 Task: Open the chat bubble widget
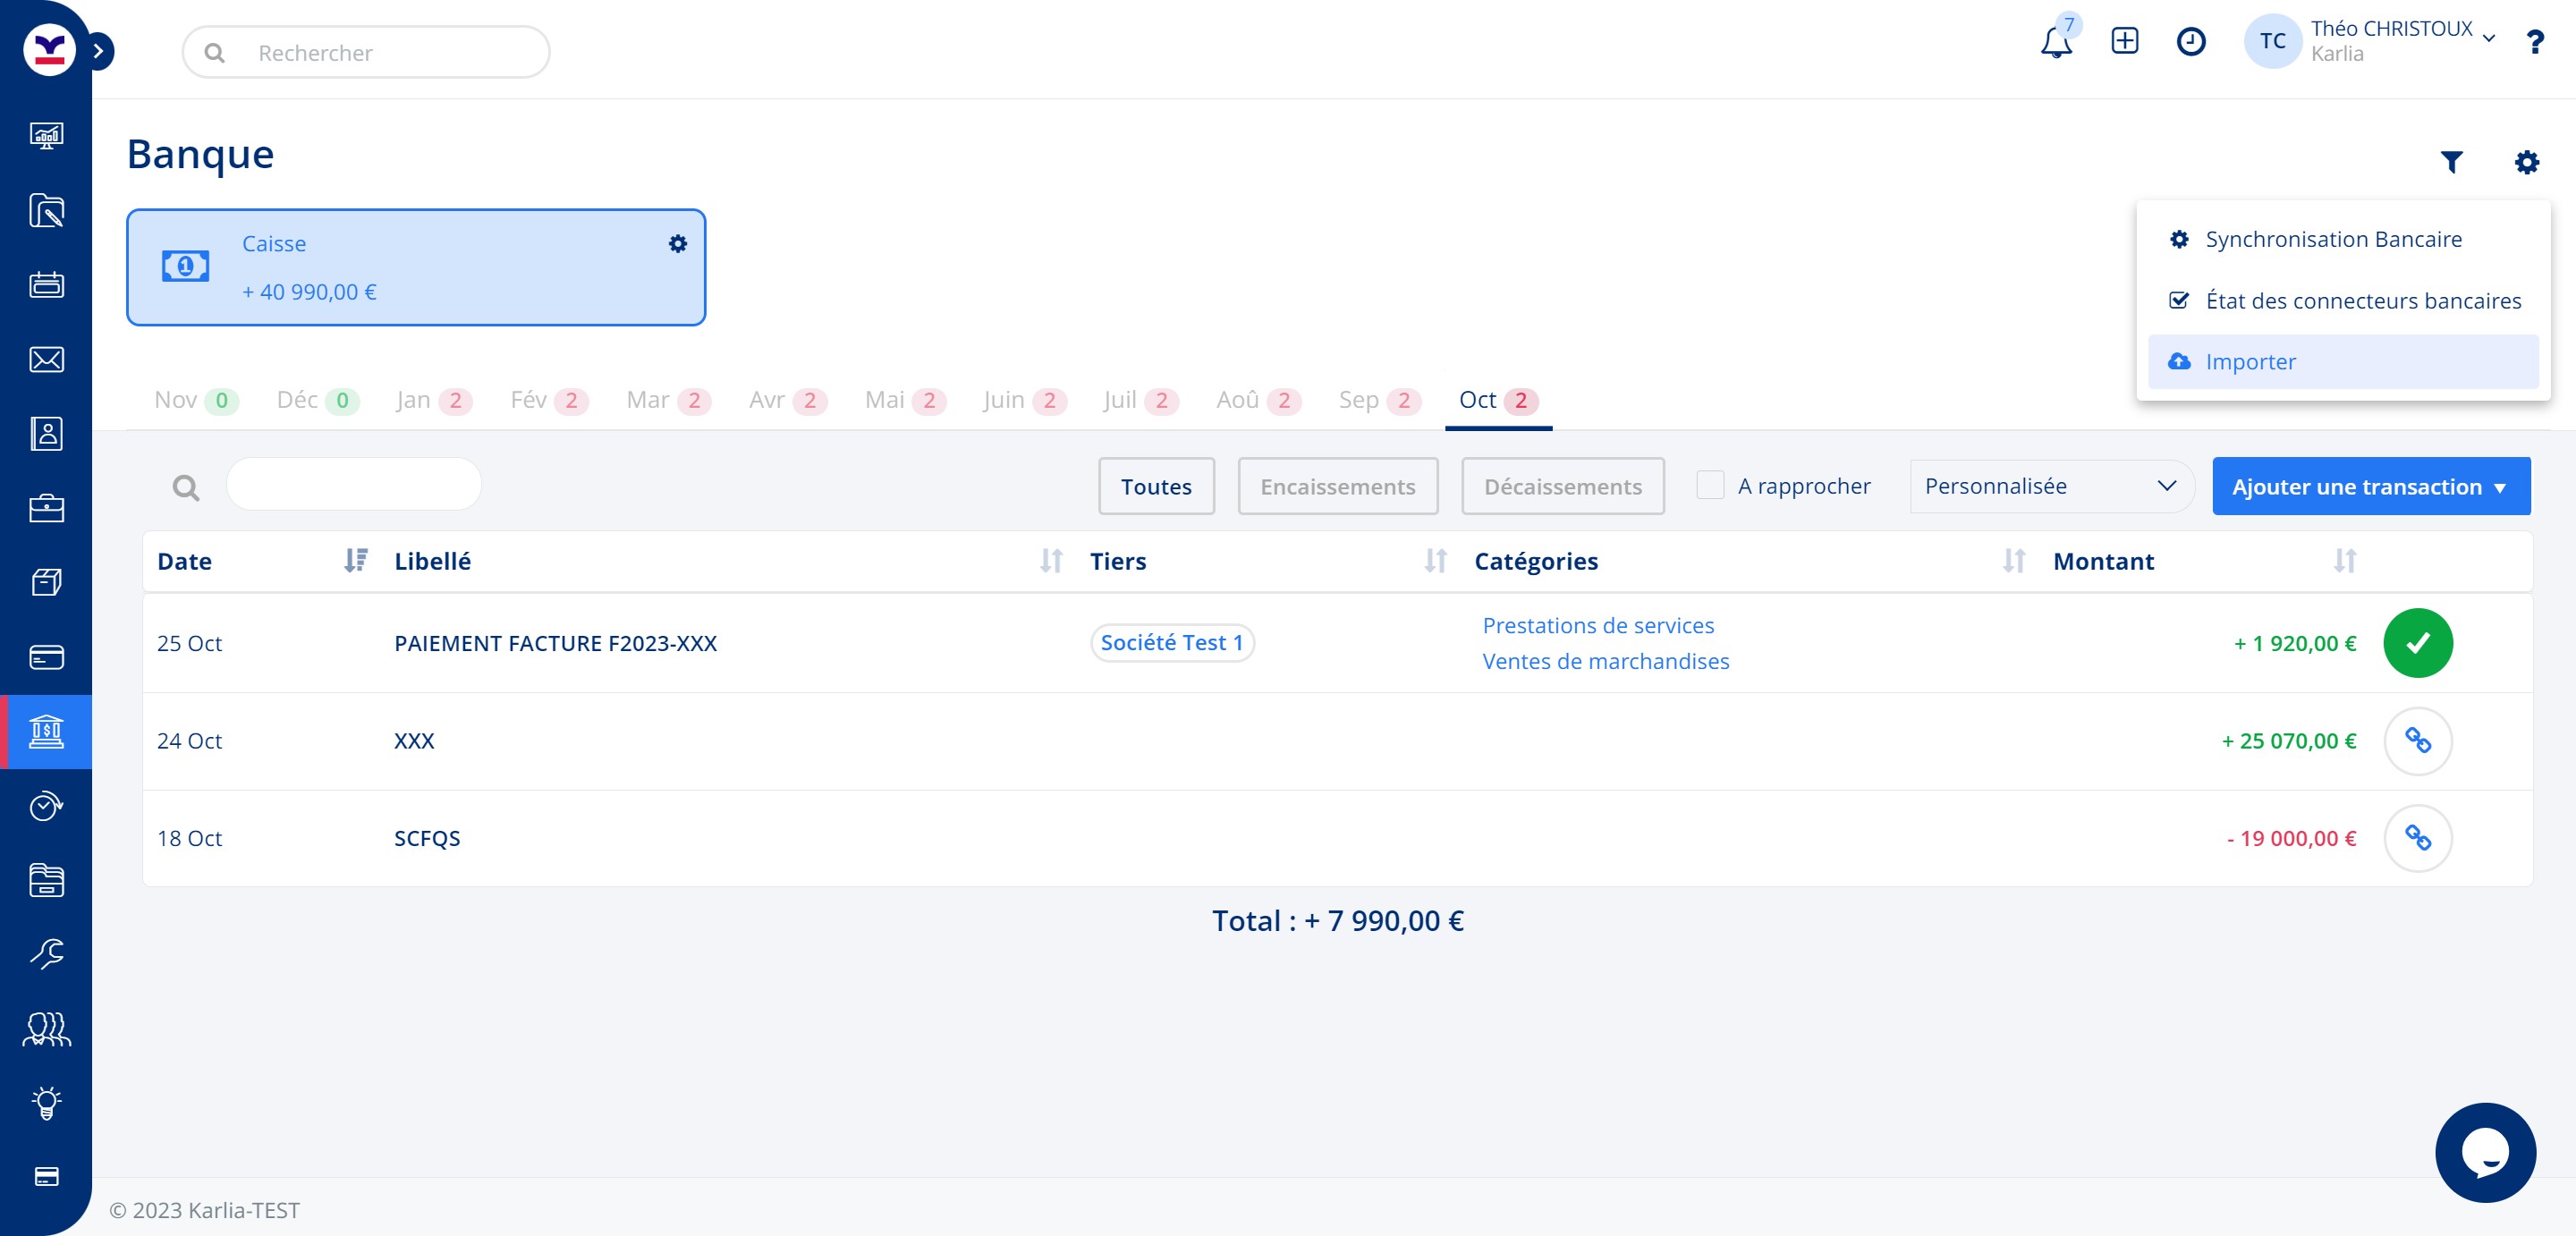(x=2484, y=1152)
